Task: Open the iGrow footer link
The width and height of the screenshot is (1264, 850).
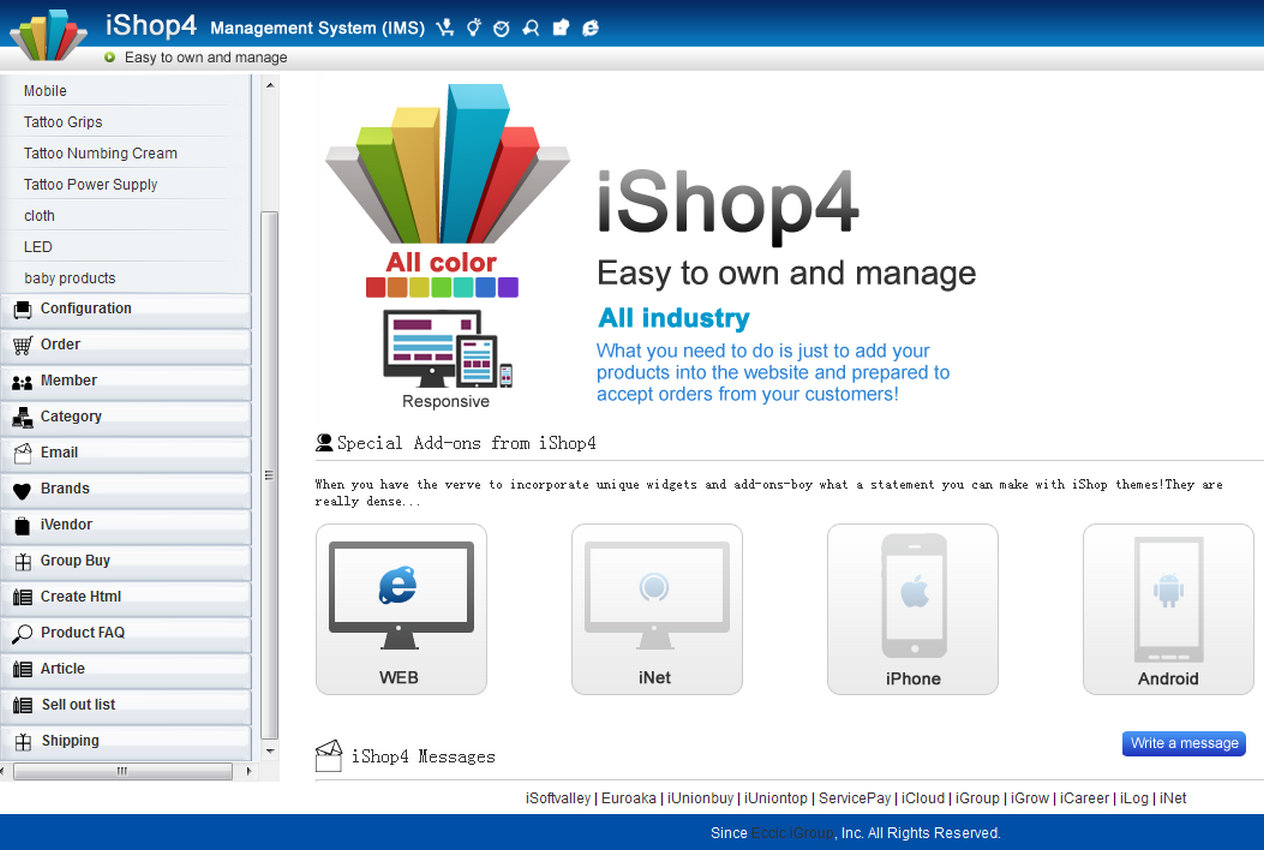Action: pos(1030,798)
